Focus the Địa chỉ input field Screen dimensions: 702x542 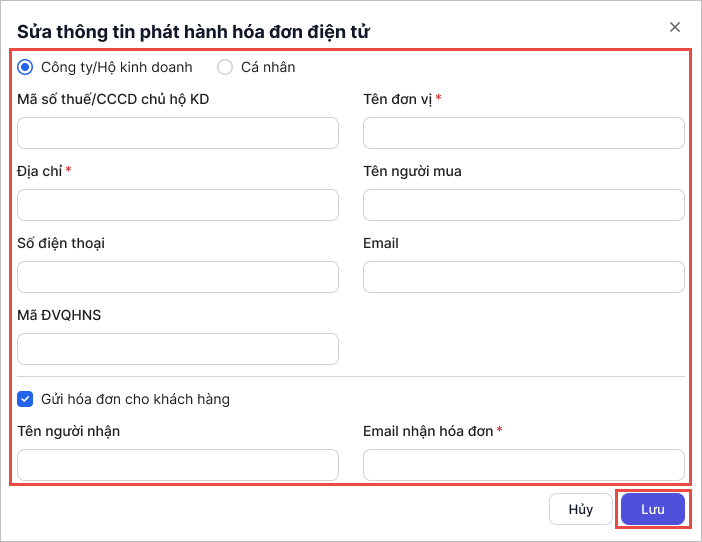pos(178,205)
